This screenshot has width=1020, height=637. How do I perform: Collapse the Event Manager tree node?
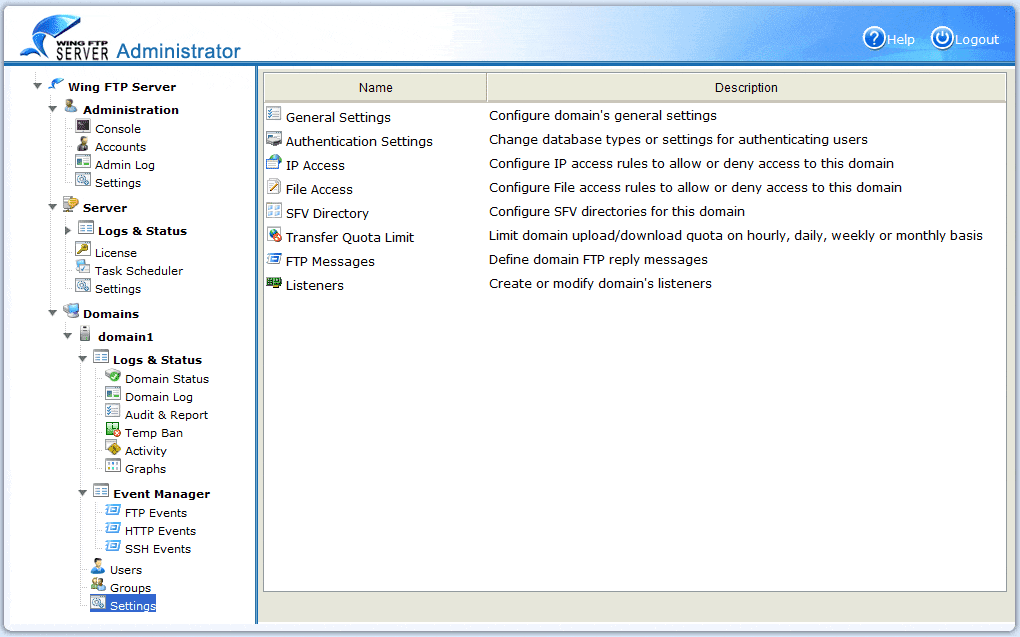(x=83, y=493)
